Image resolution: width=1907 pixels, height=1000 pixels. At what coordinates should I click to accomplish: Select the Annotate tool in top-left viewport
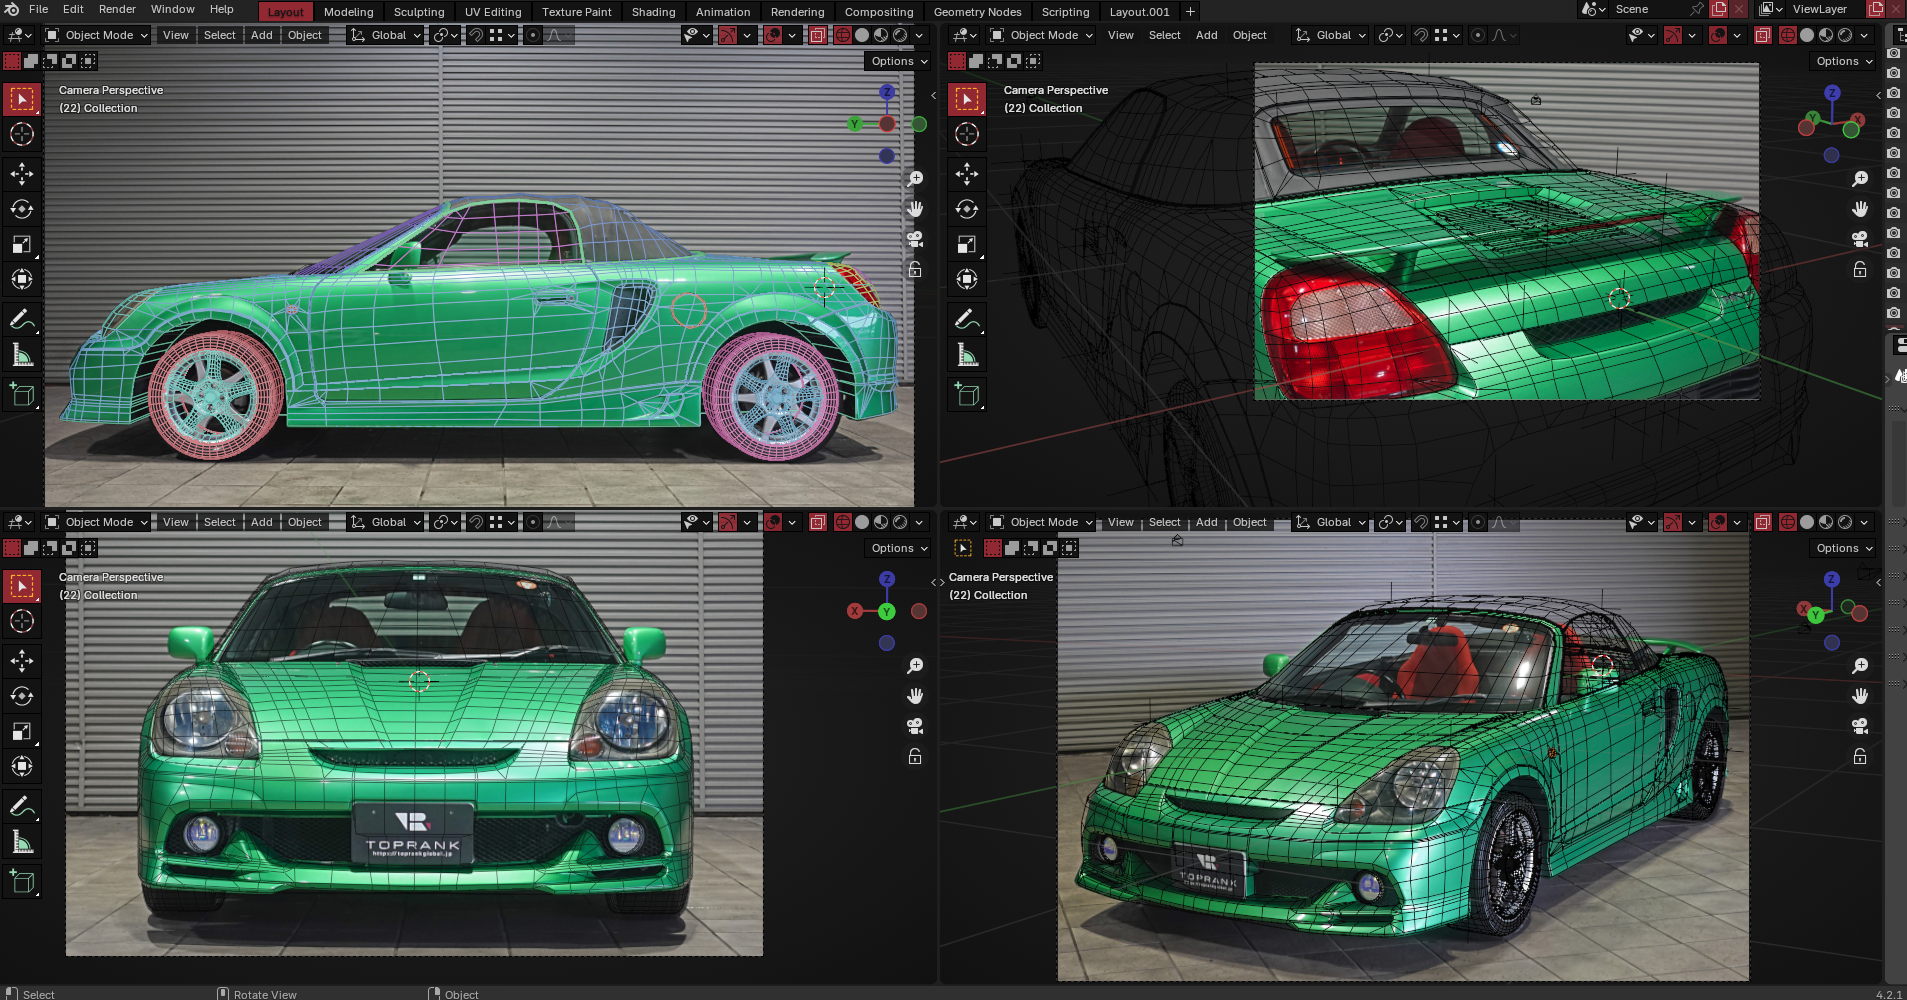(22, 320)
